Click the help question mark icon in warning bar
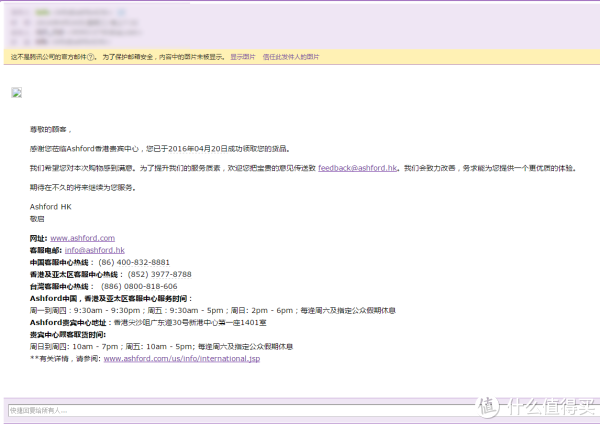 90,57
